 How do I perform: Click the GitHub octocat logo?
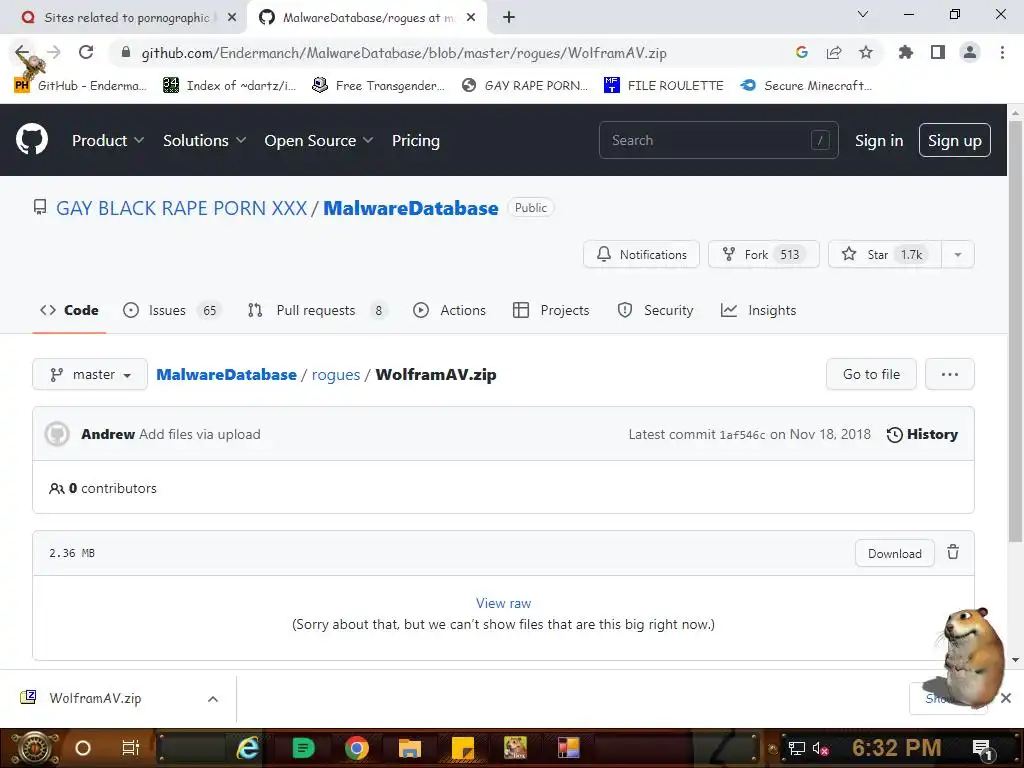[x=32, y=139]
